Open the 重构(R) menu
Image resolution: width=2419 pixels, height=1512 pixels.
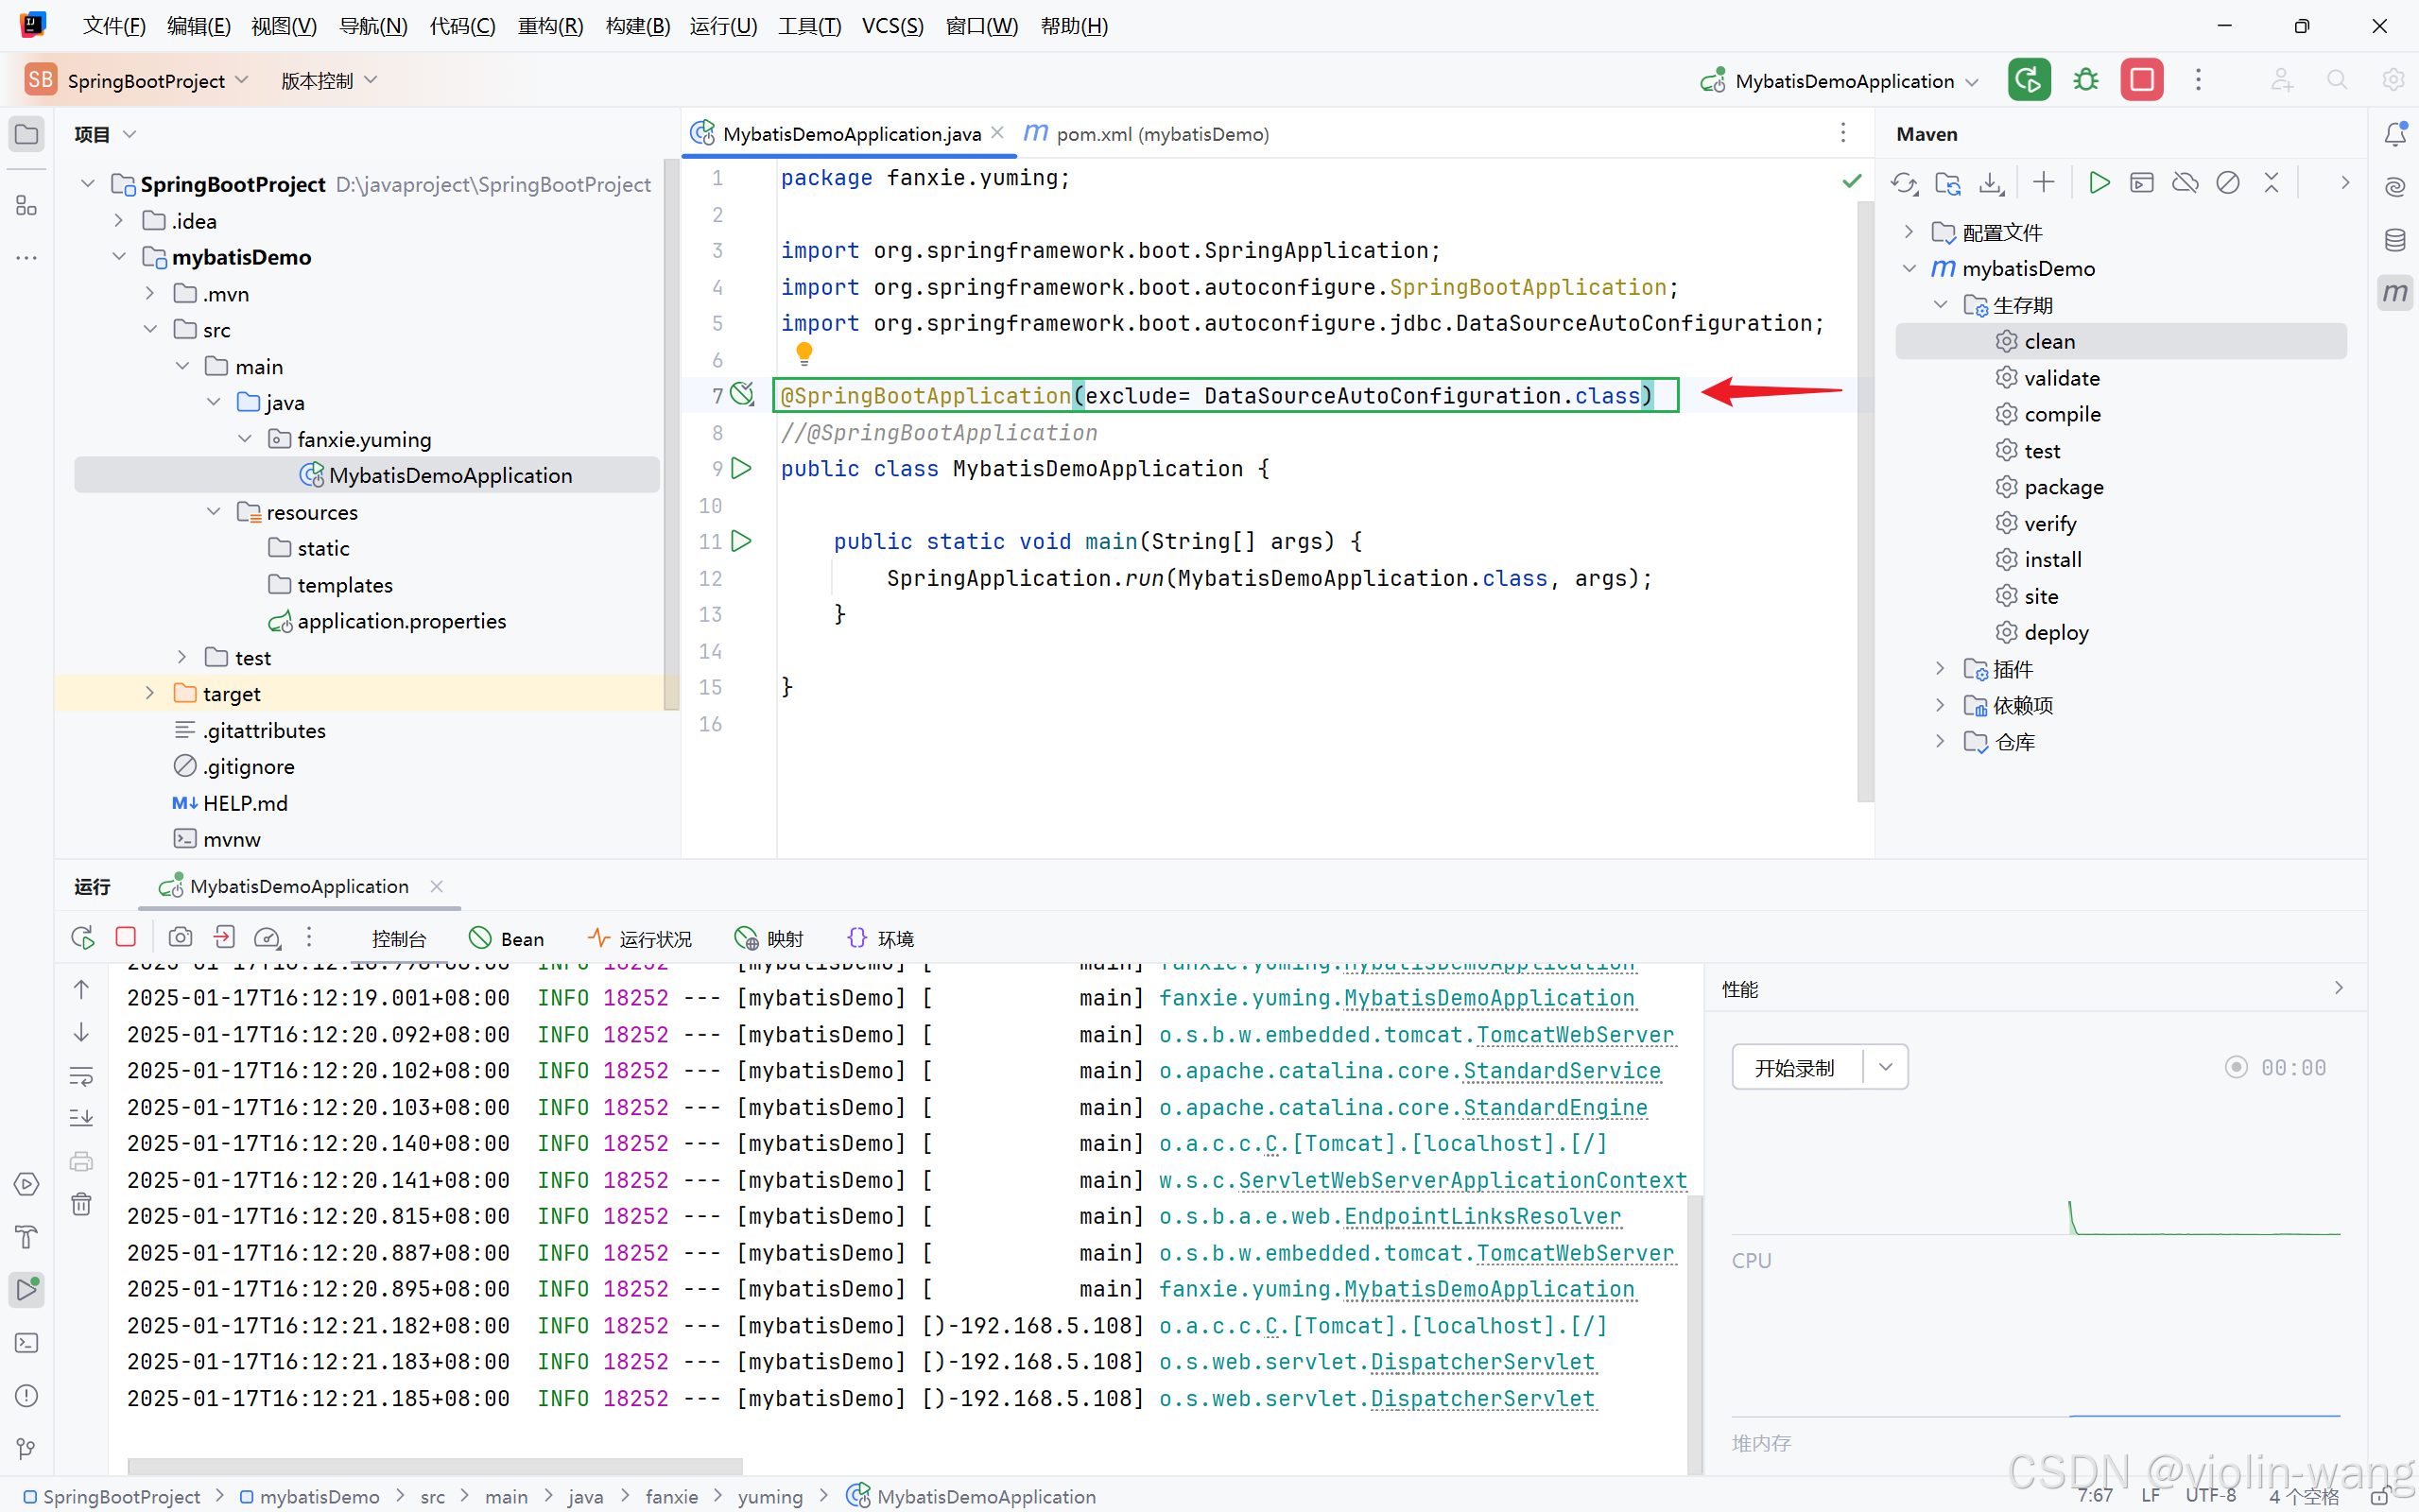point(550,26)
